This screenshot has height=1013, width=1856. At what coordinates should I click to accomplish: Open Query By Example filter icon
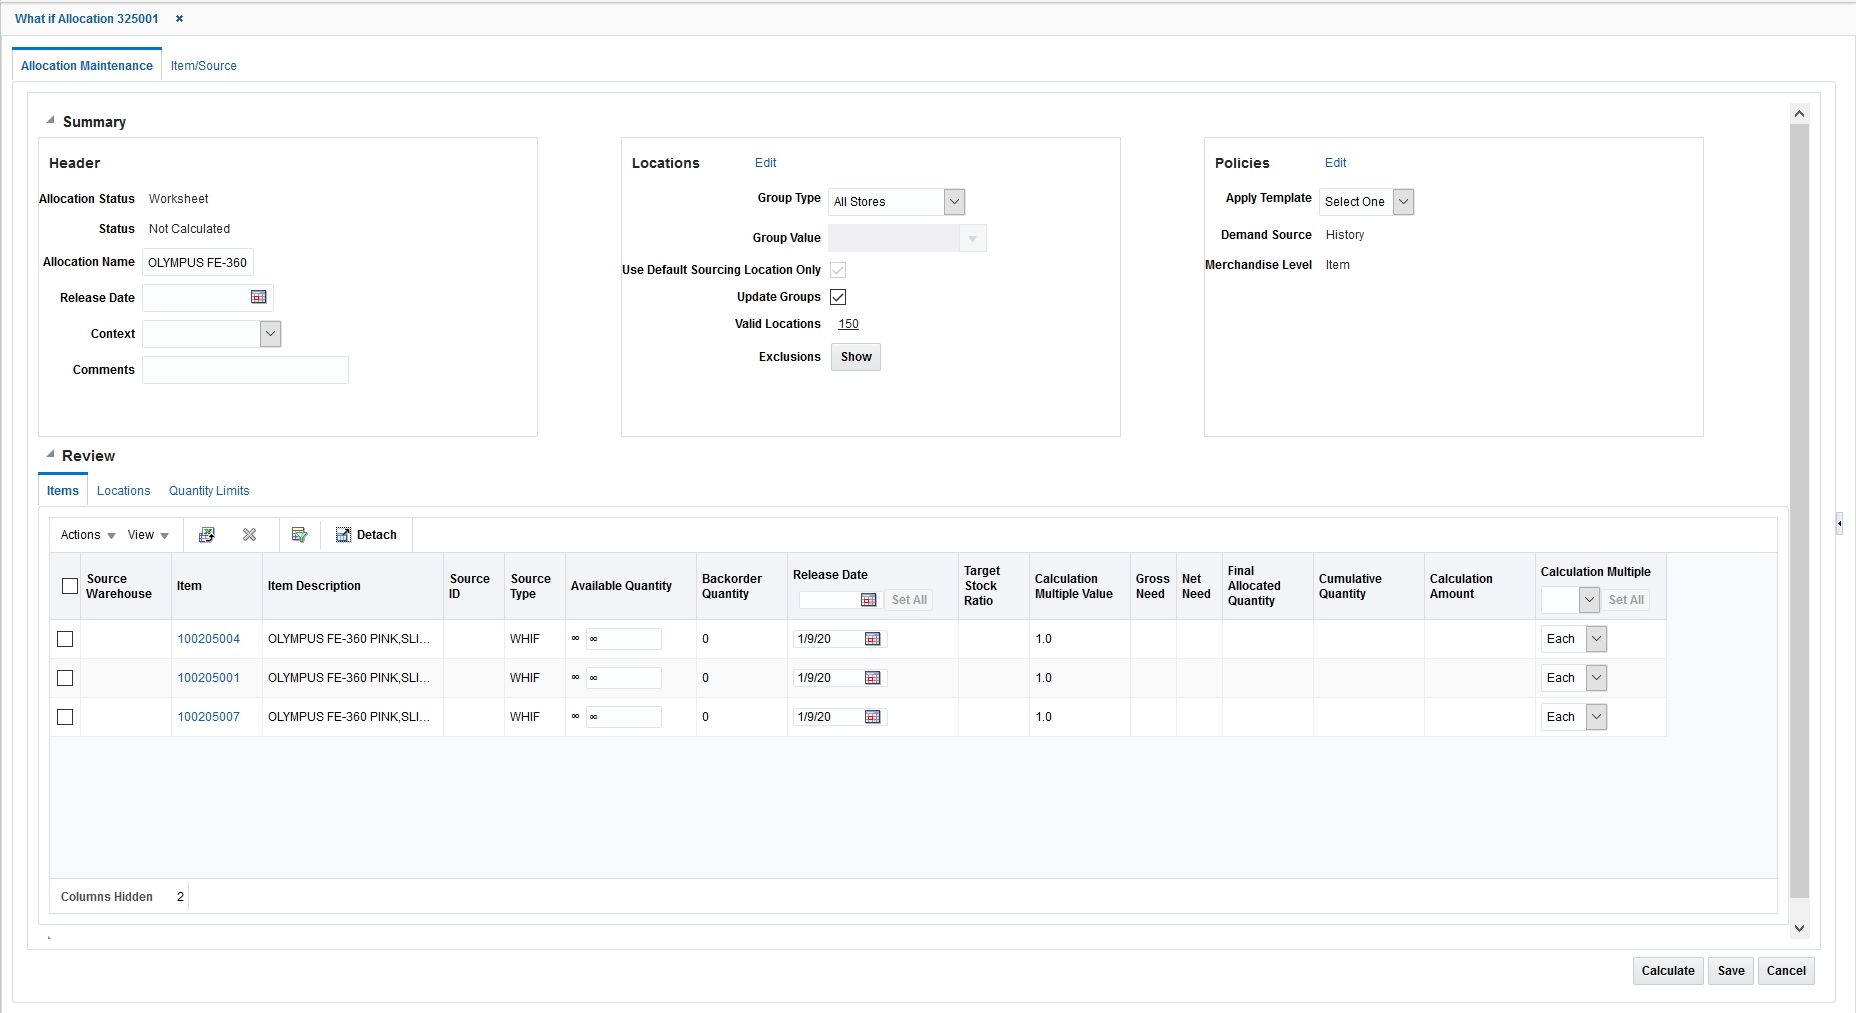point(299,535)
